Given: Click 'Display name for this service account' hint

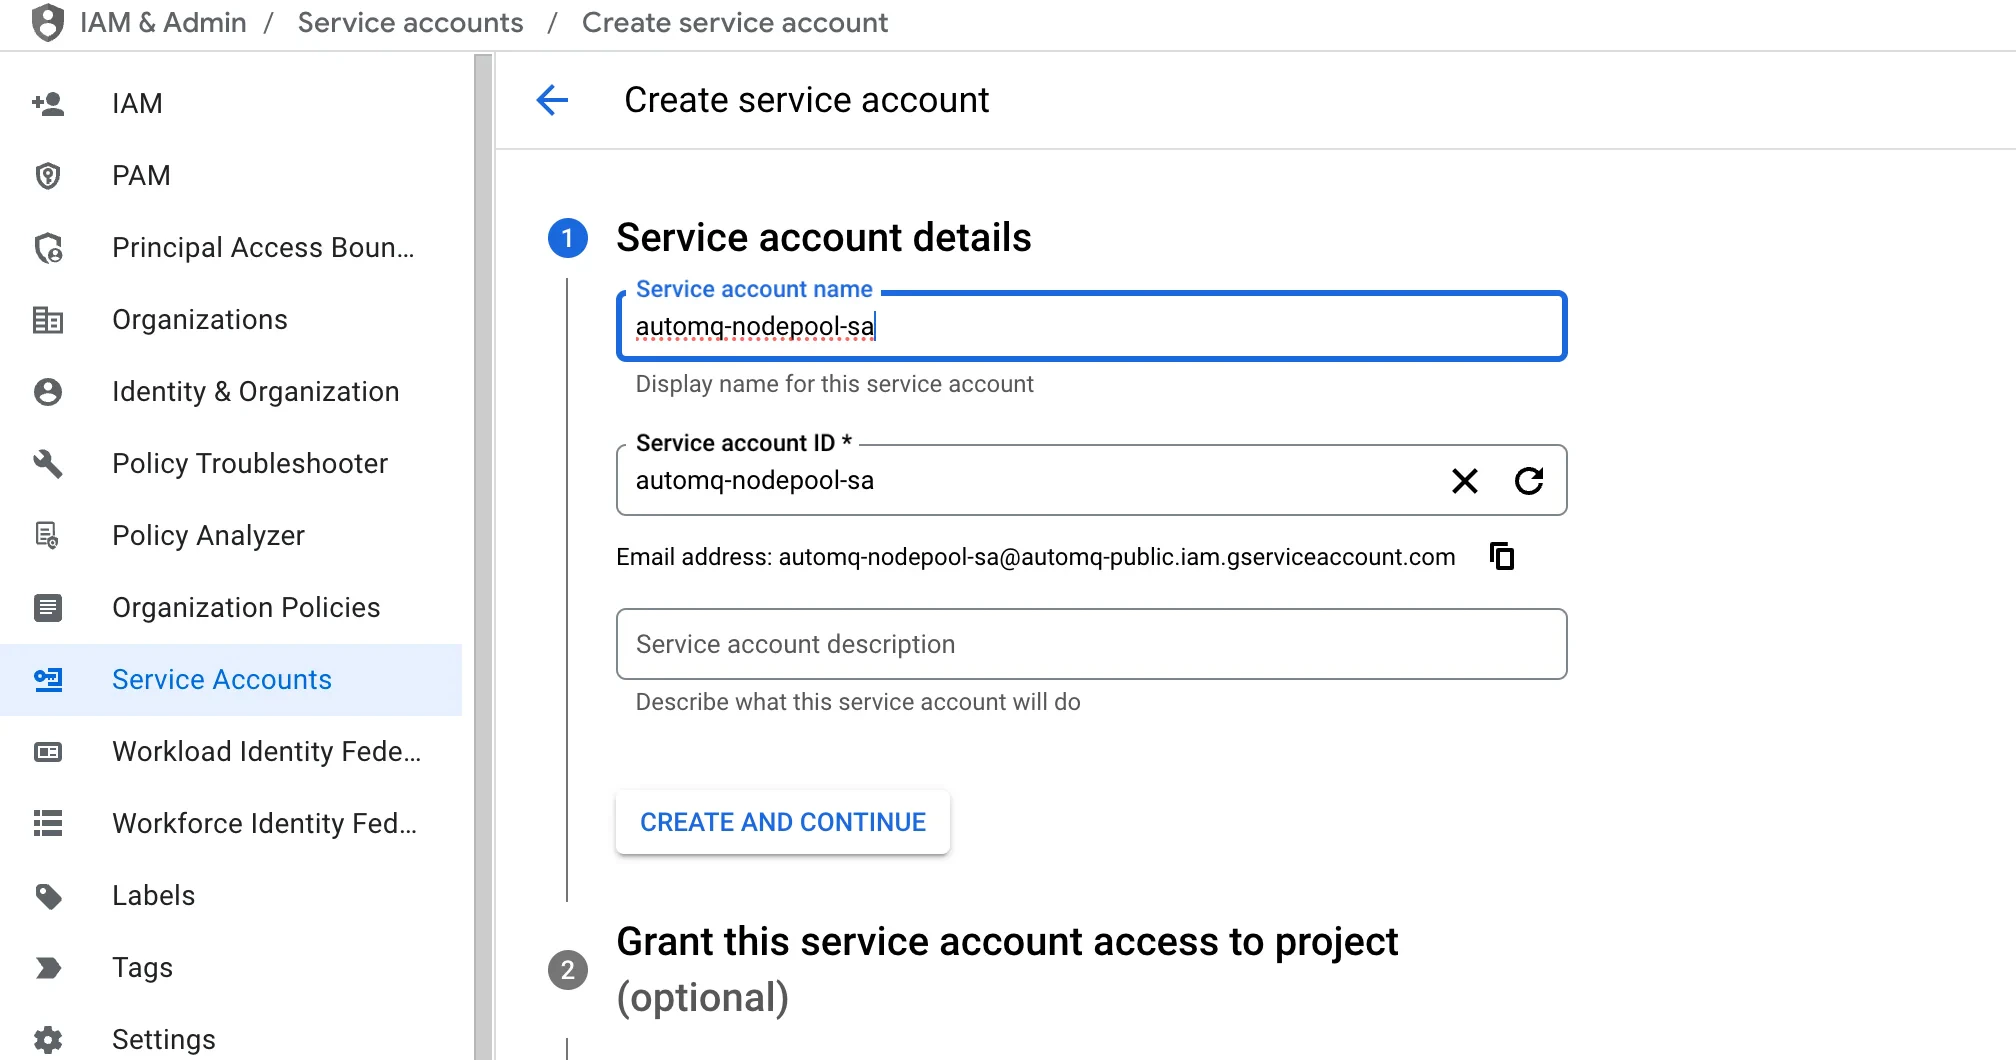Looking at the screenshot, I should (834, 384).
